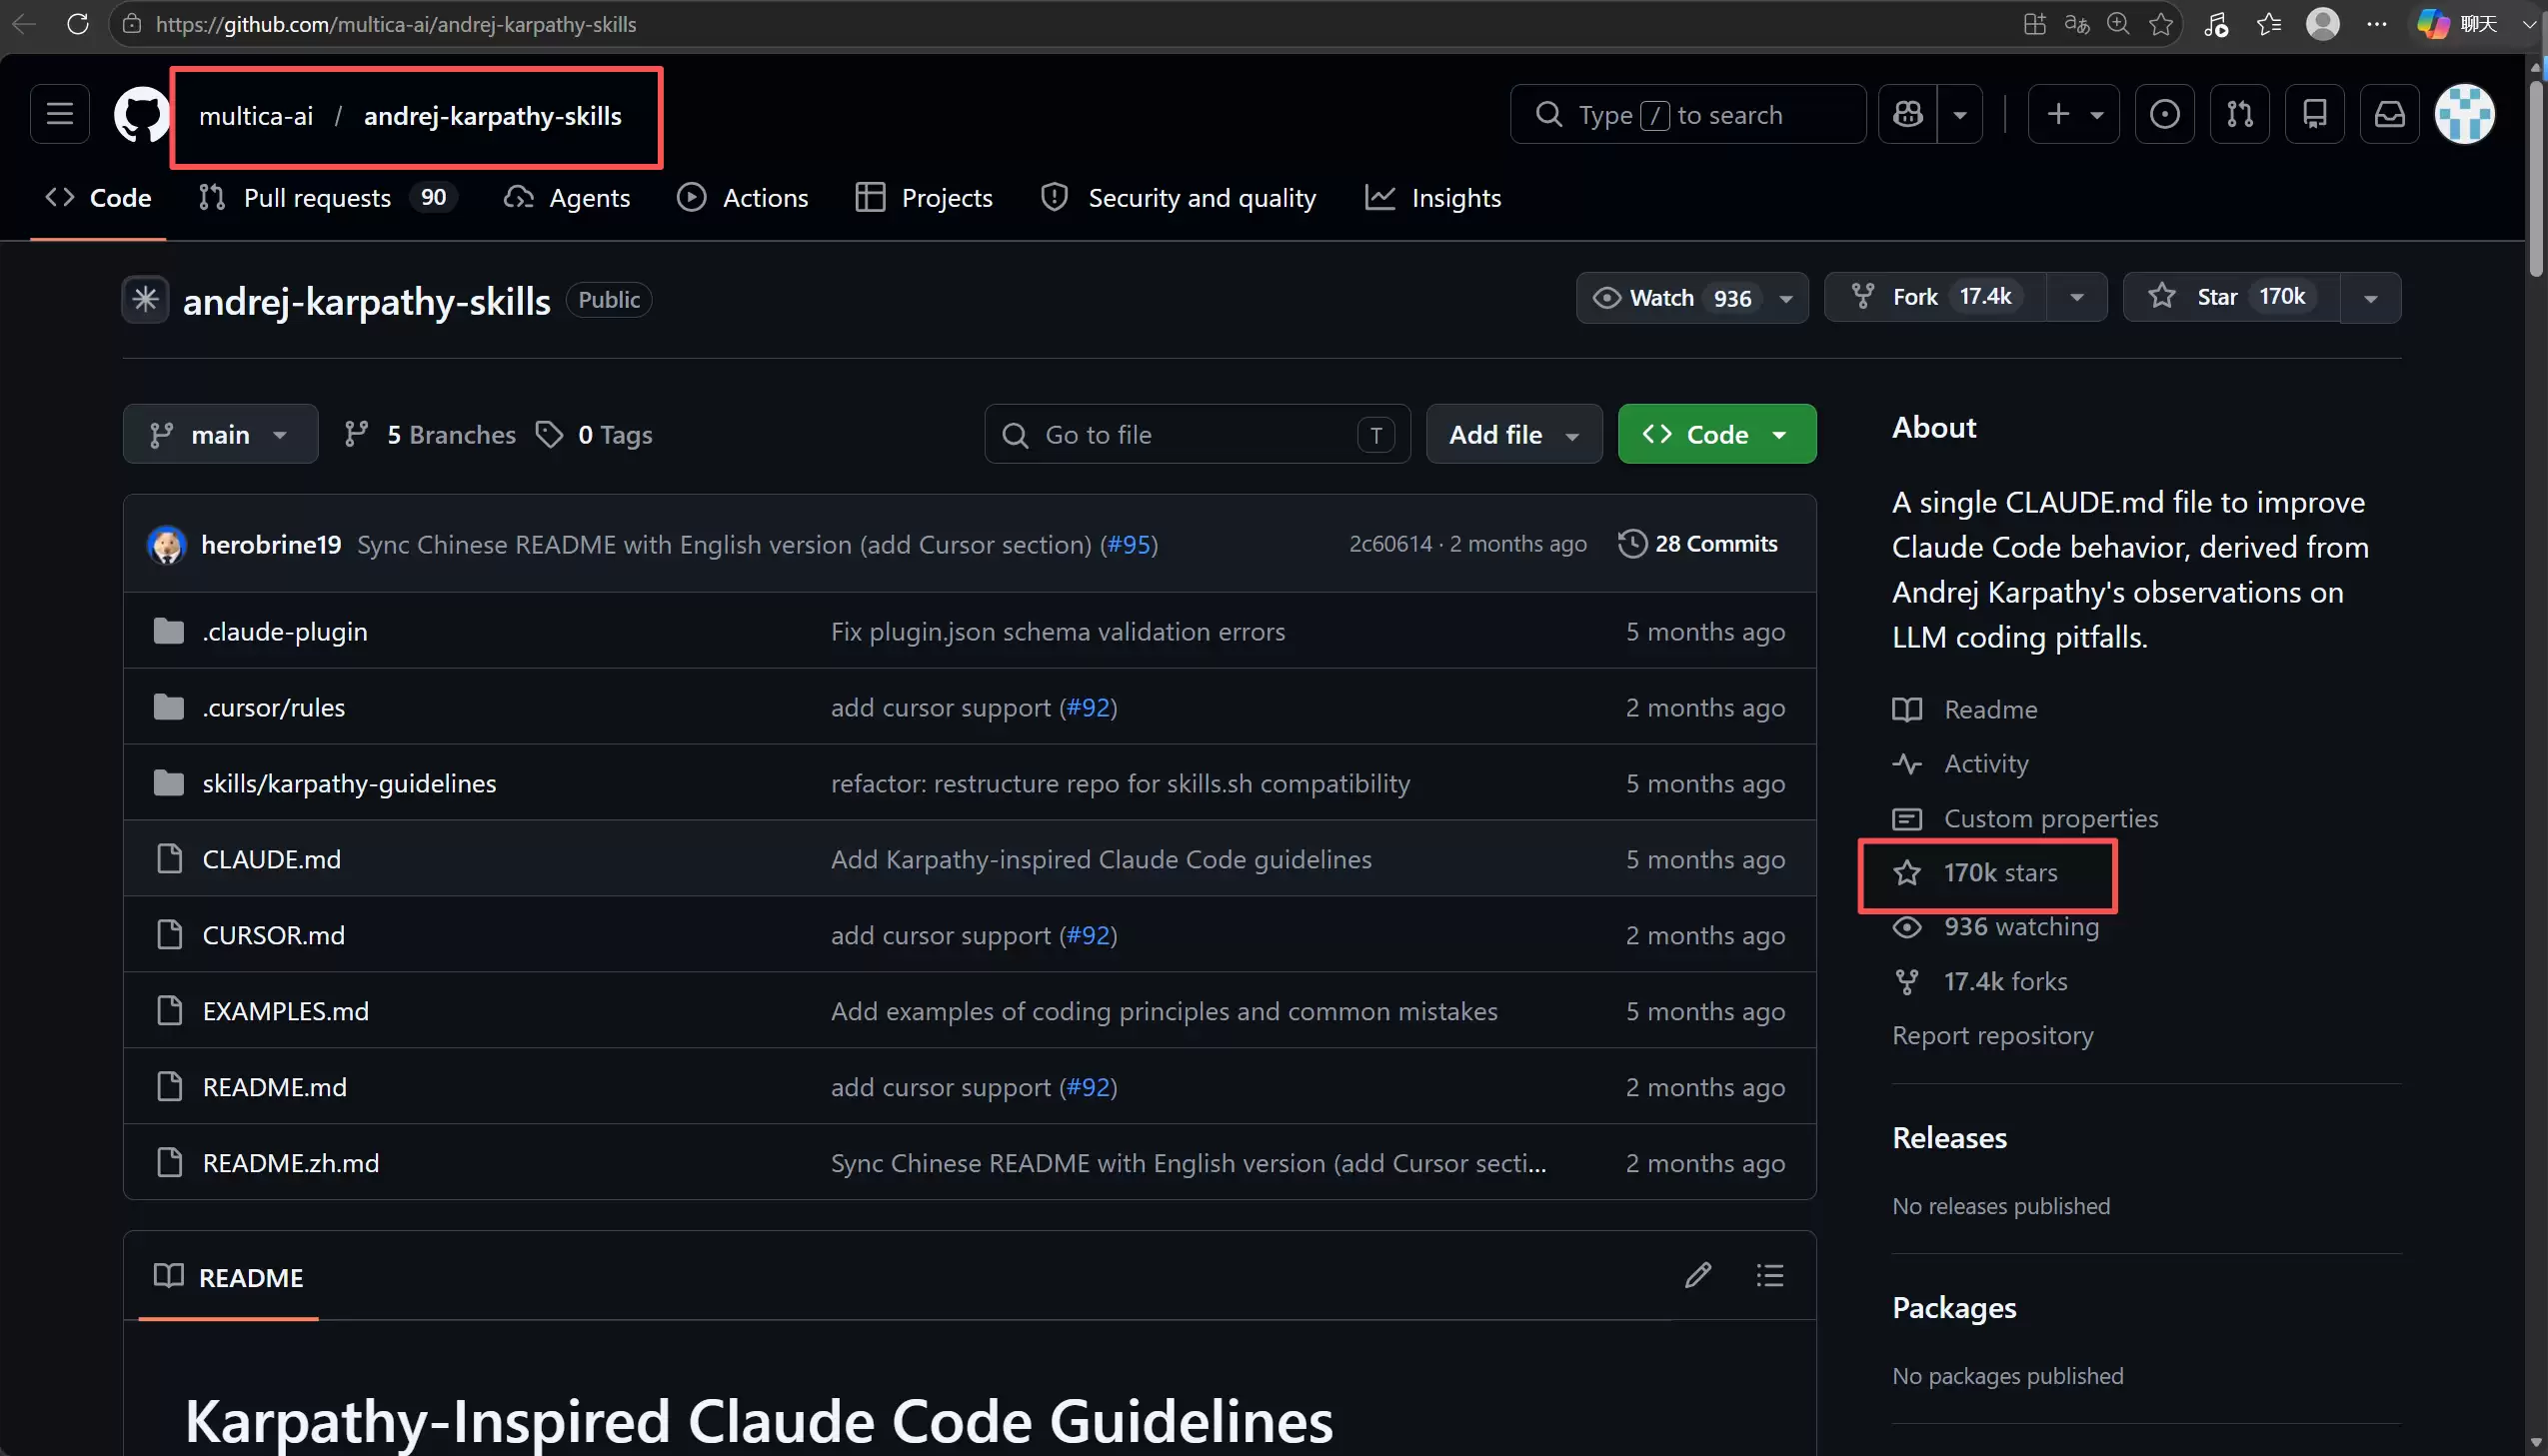
Task: Select the README tab heading
Action: click(229, 1277)
